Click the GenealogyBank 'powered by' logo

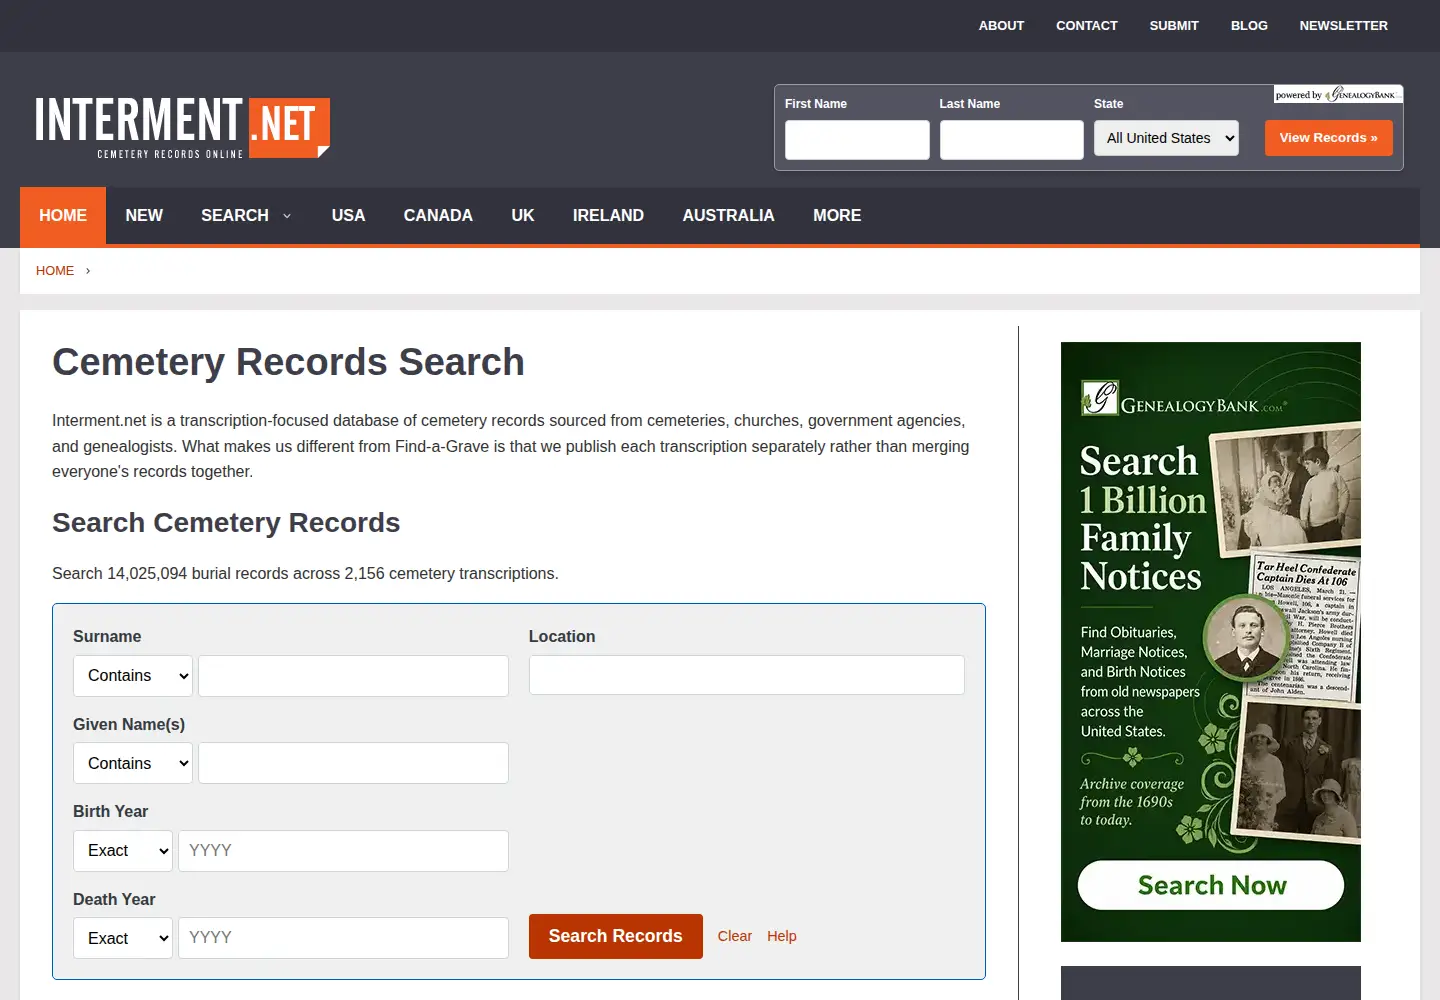point(1338,95)
